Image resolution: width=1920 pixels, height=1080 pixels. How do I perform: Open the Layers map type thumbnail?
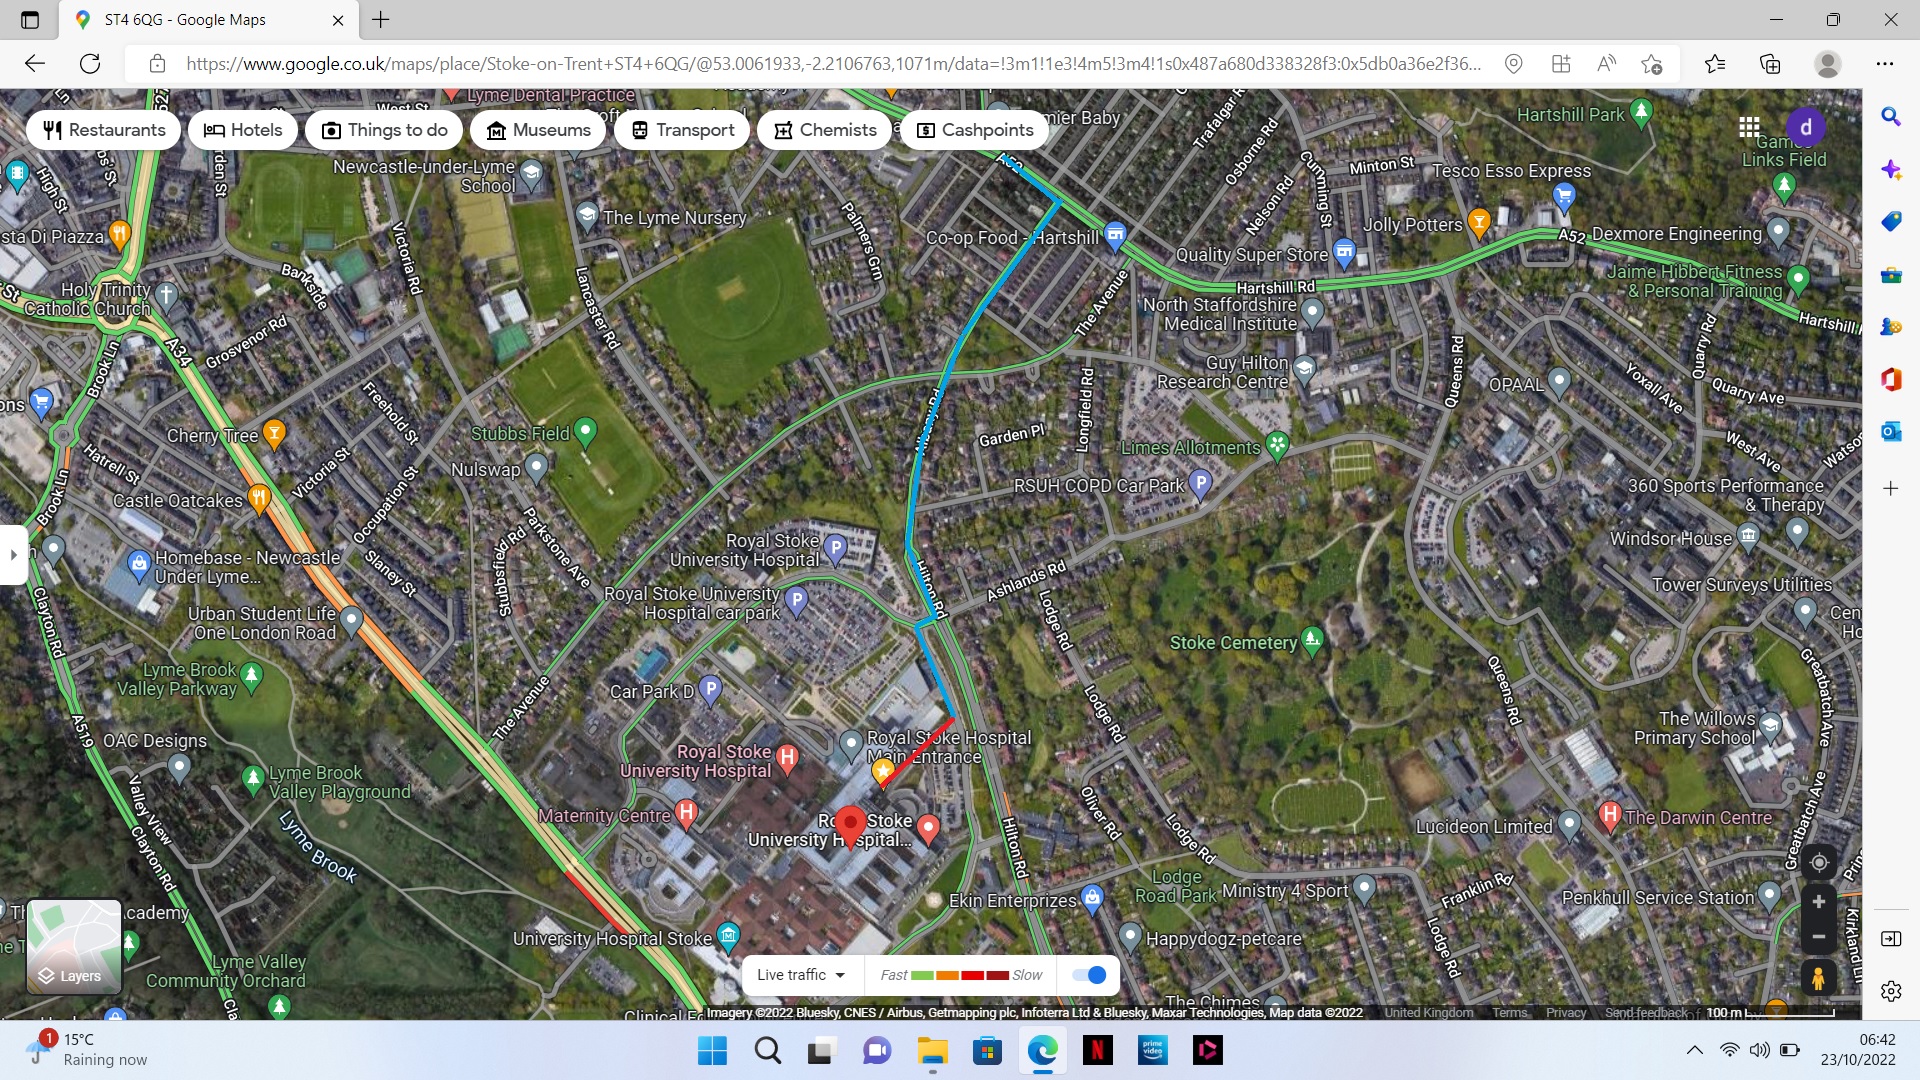[x=73, y=946]
